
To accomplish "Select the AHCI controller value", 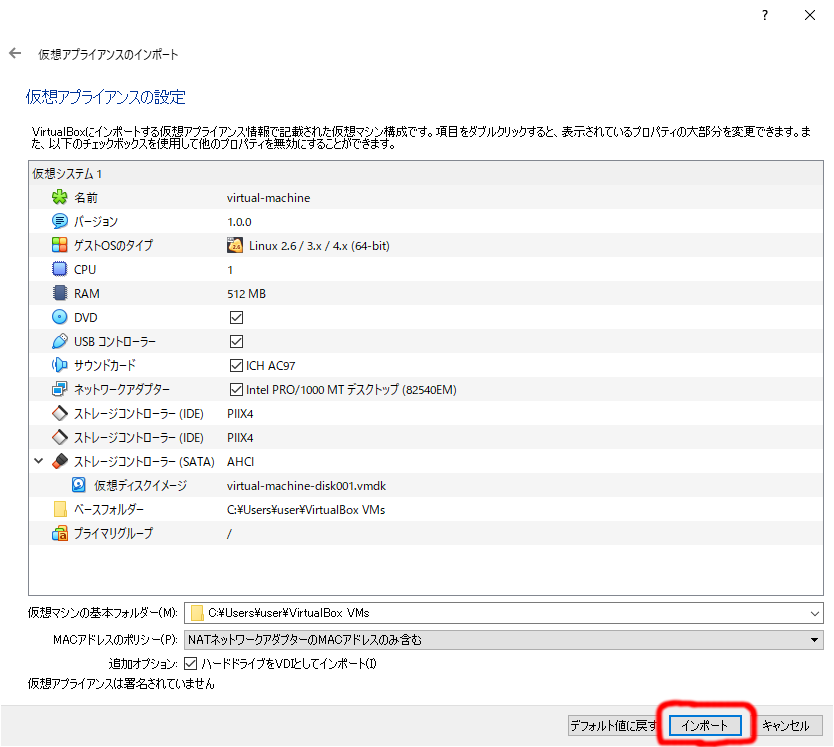I will [240, 461].
